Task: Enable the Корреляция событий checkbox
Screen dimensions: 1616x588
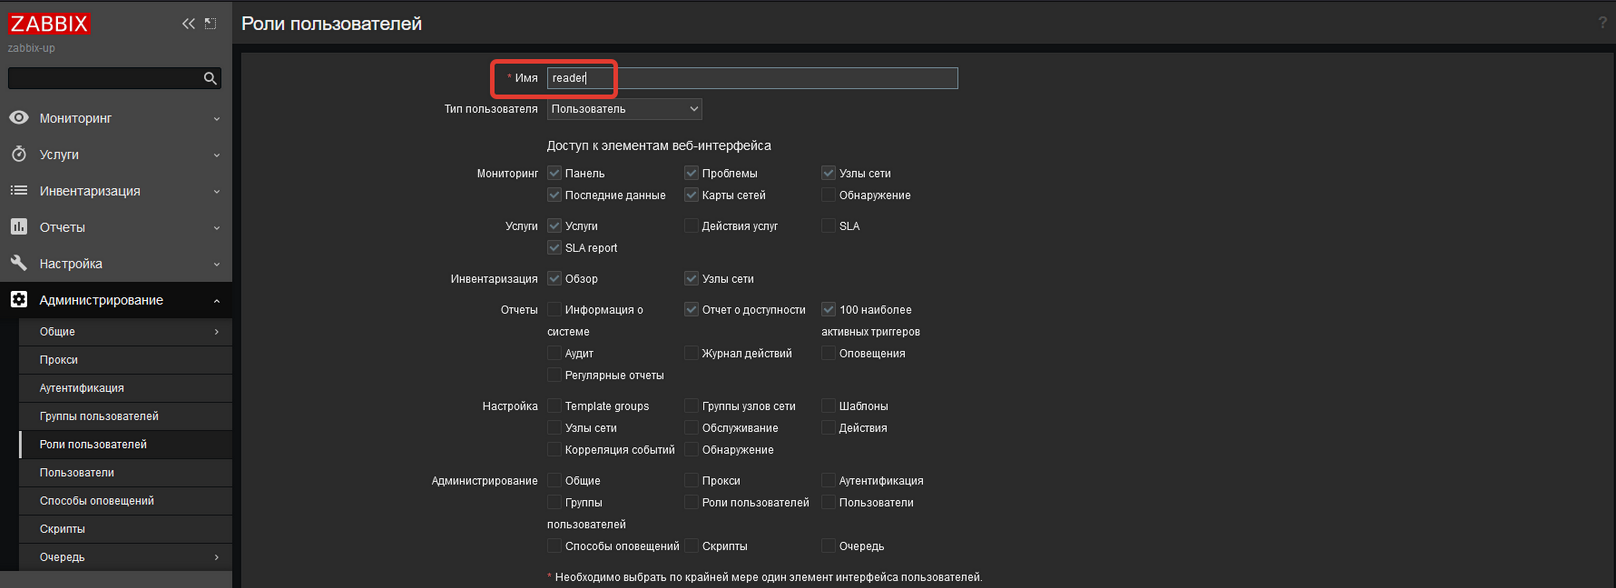Action: click(554, 450)
